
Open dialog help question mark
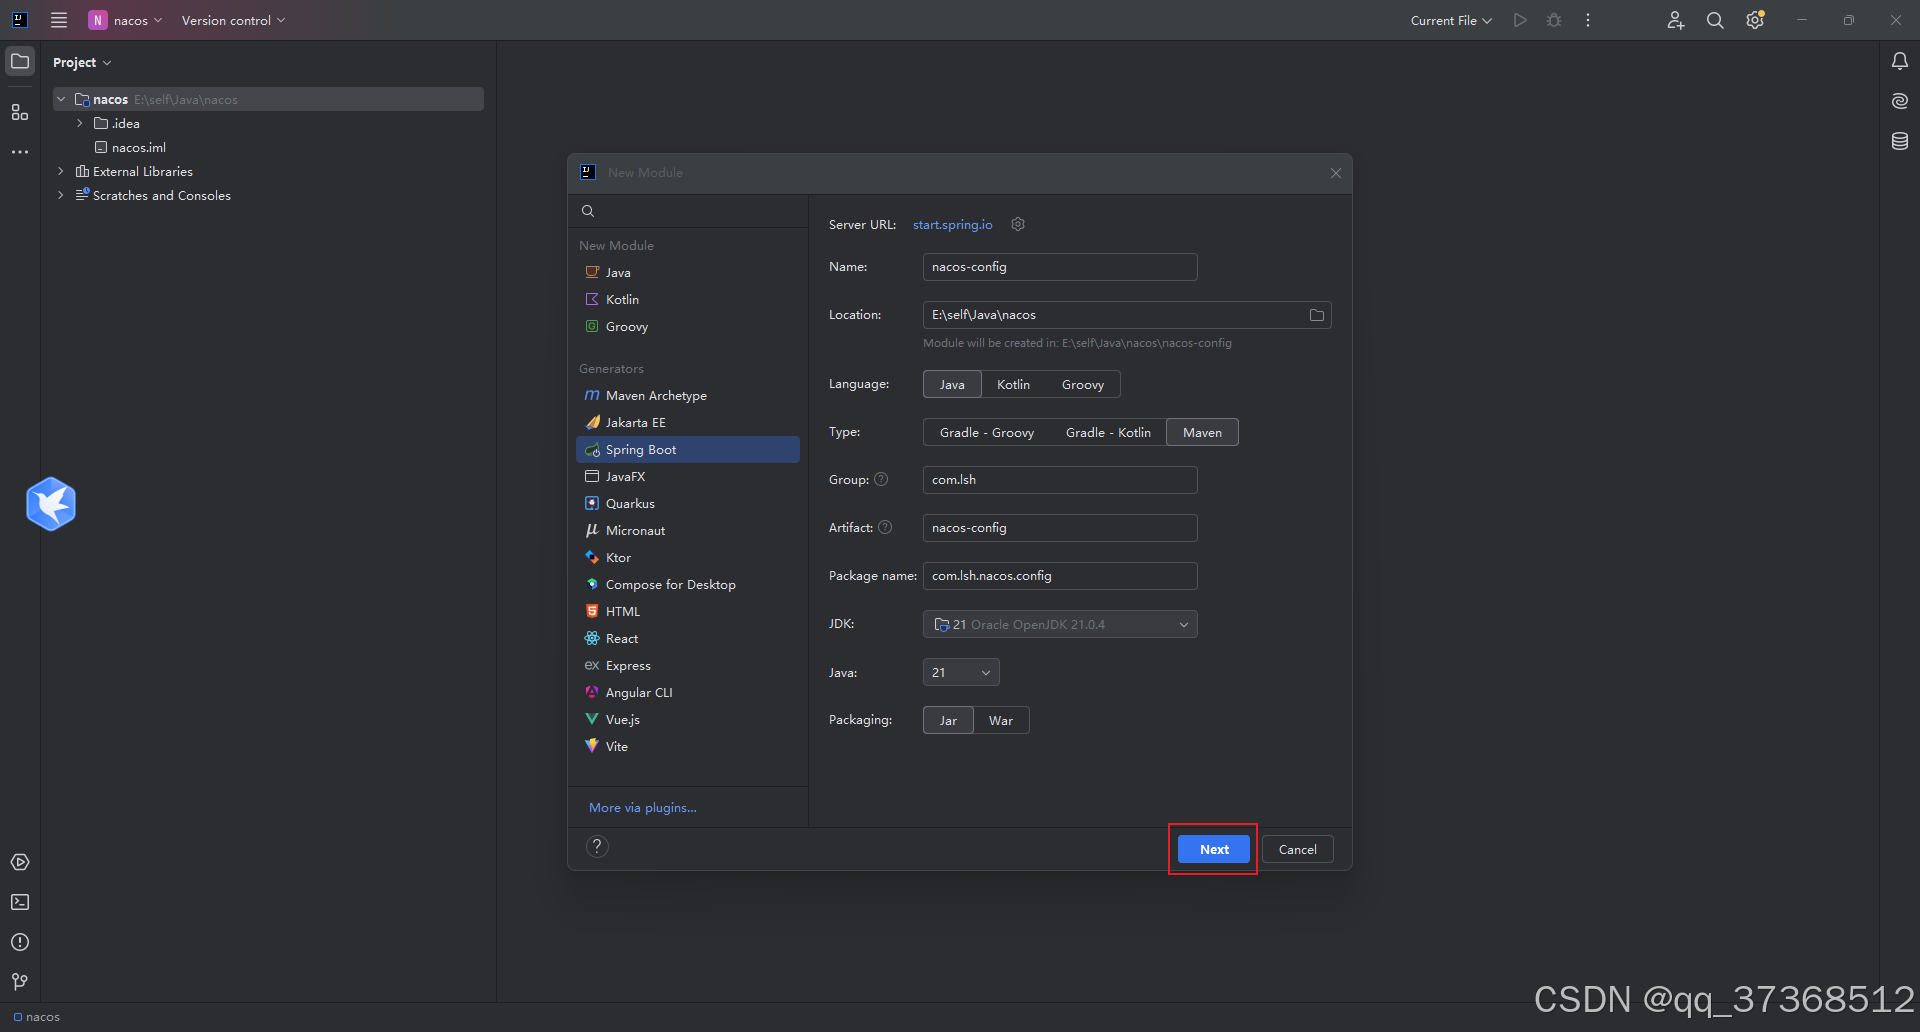tap(597, 847)
